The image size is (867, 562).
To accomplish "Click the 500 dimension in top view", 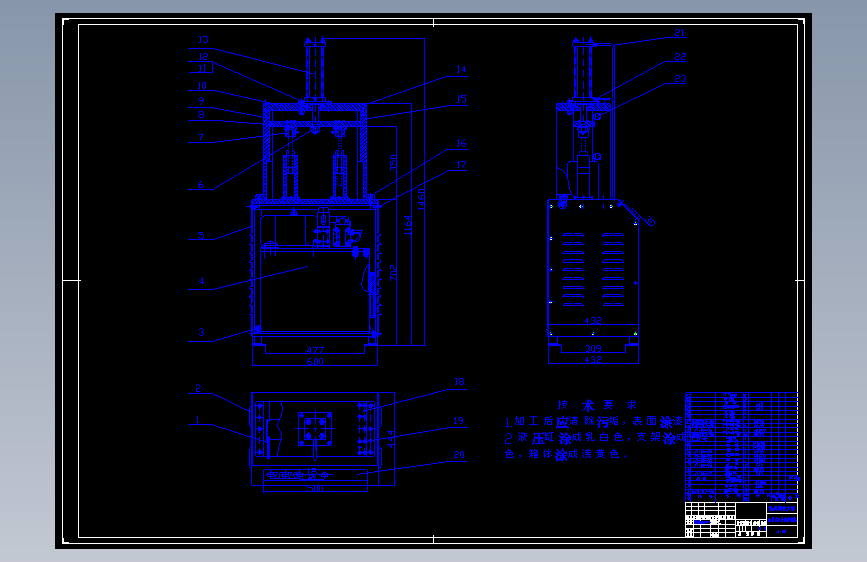I will click(315, 489).
